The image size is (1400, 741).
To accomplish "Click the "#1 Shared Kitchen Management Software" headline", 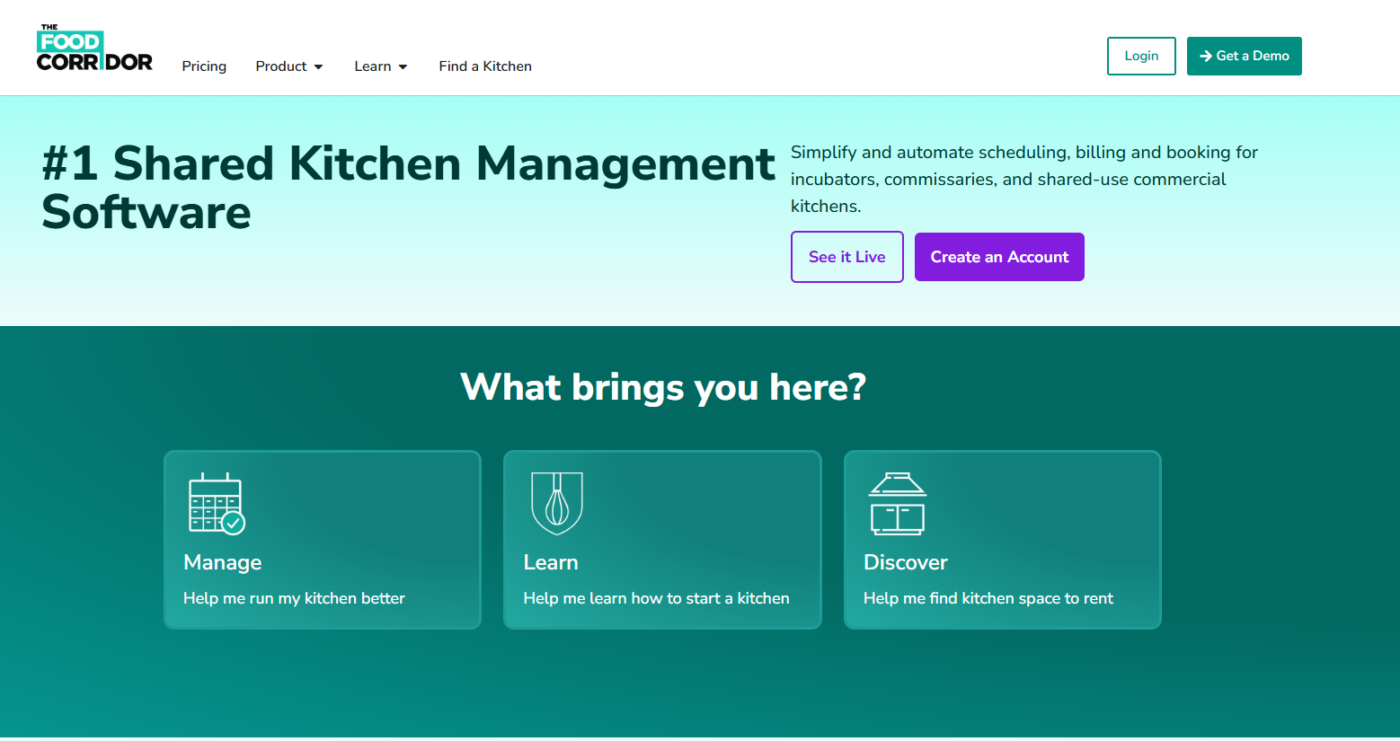I will (408, 188).
